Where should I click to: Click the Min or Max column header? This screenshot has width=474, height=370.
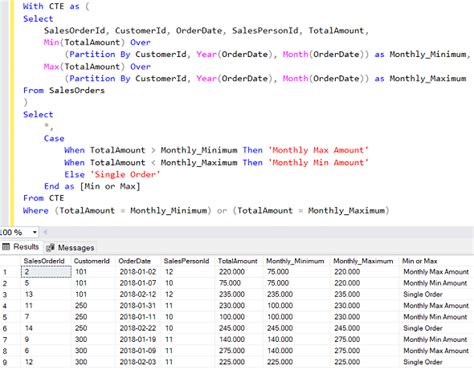point(420,261)
